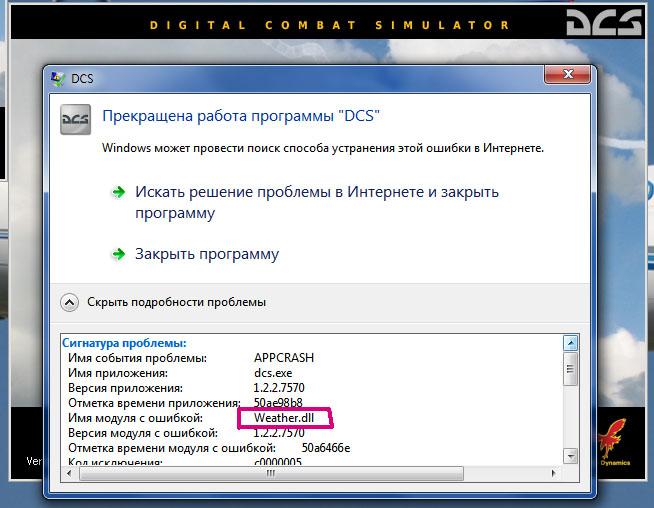654x508 pixels.
Task: Click the red eagle Dynamics logo
Action: coord(613,442)
